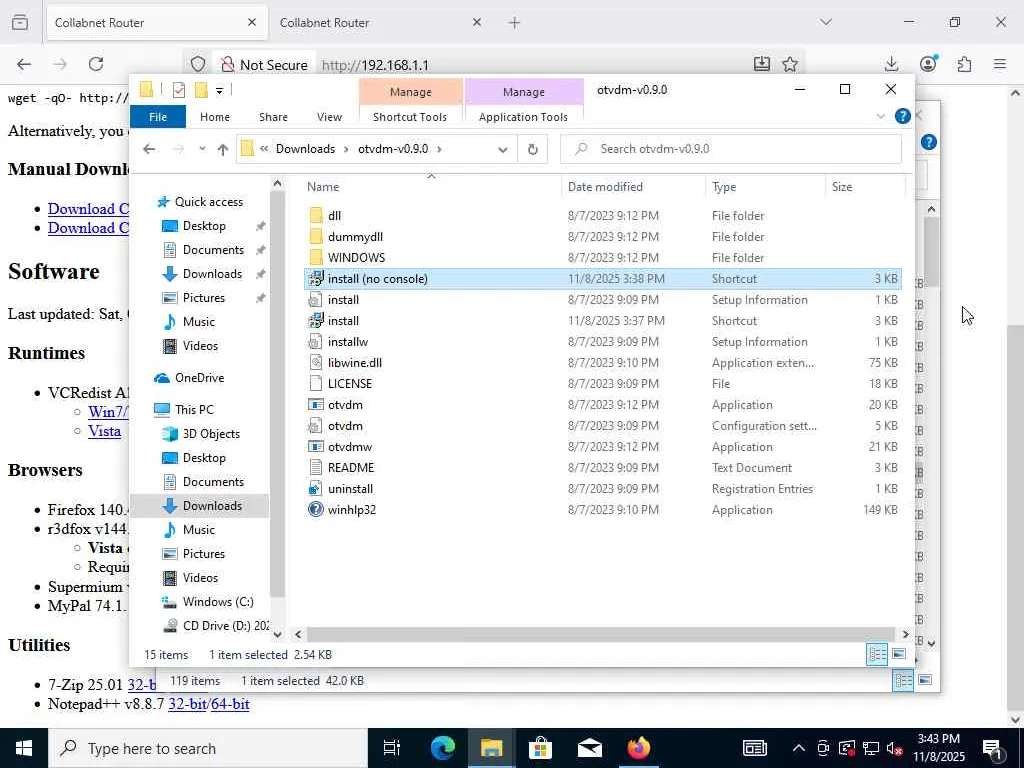The image size is (1024, 768).
Task: Switch to details view layout icon
Action: point(877,654)
